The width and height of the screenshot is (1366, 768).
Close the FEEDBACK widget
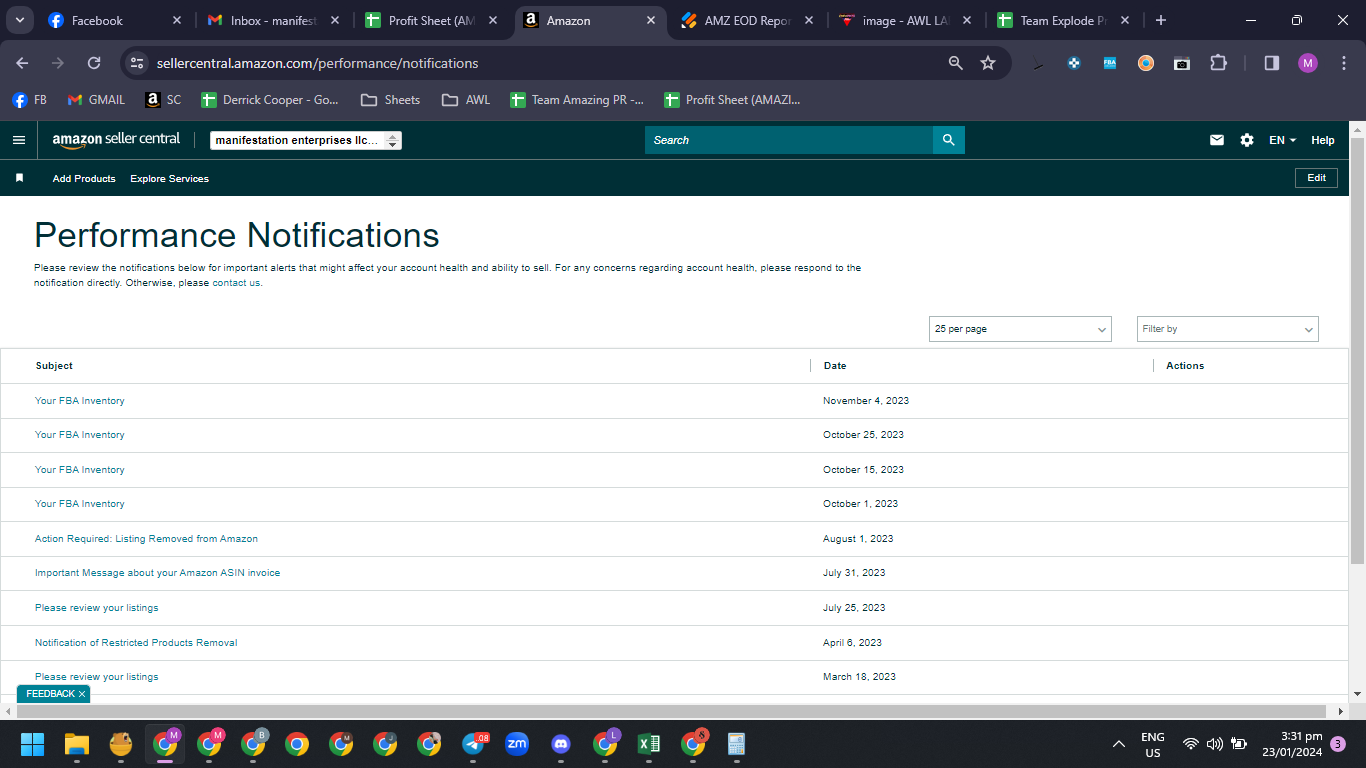point(82,694)
